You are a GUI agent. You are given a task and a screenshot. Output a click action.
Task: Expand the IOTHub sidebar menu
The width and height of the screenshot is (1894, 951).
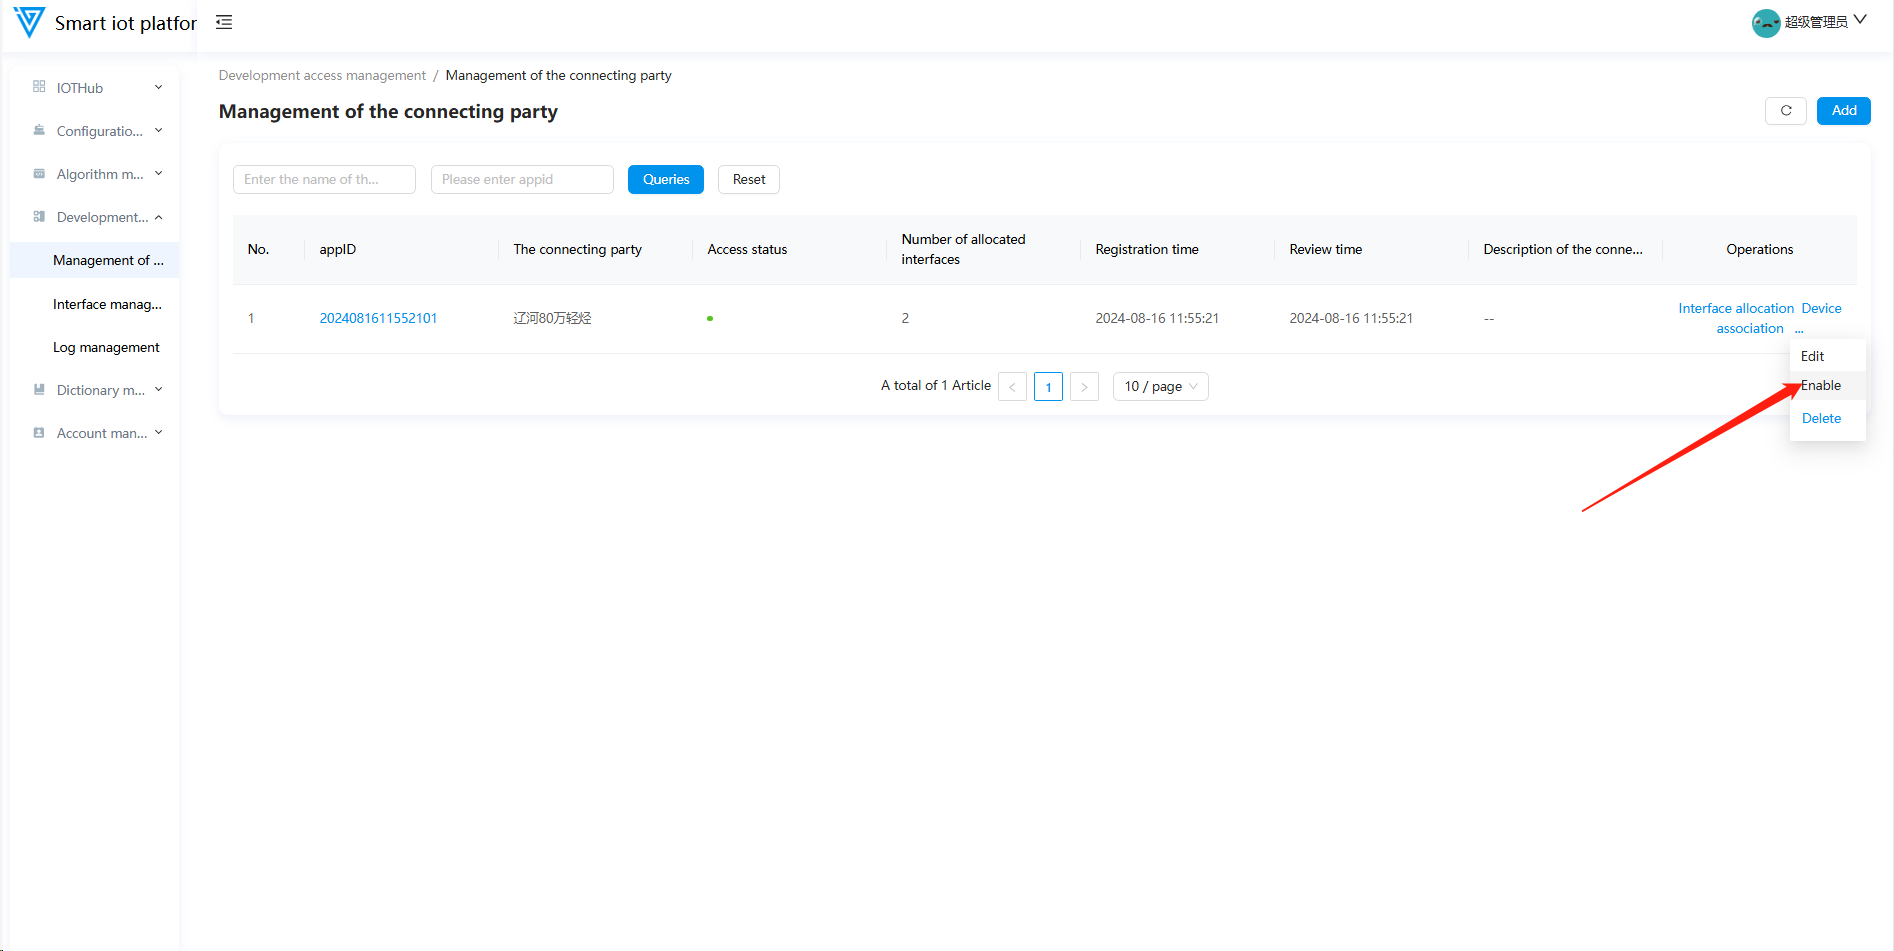pyautogui.click(x=98, y=88)
